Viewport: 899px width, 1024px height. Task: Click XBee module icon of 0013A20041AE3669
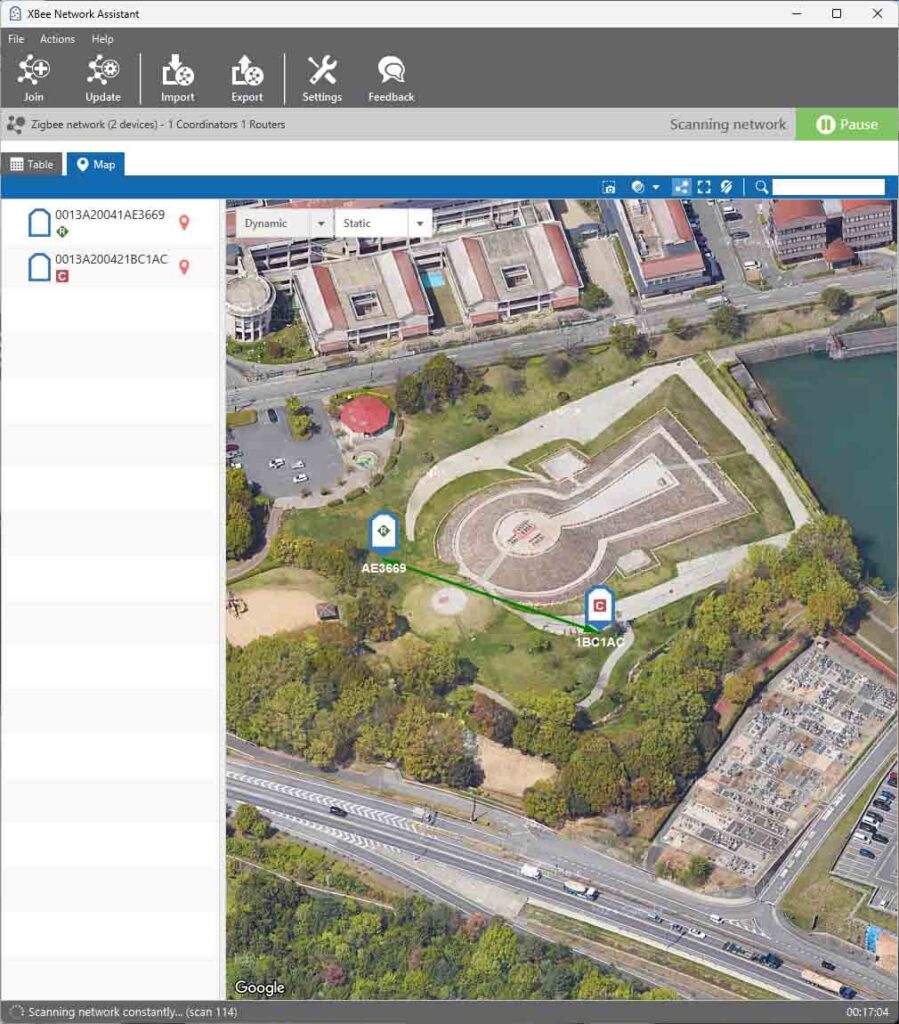pyautogui.click(x=39, y=223)
